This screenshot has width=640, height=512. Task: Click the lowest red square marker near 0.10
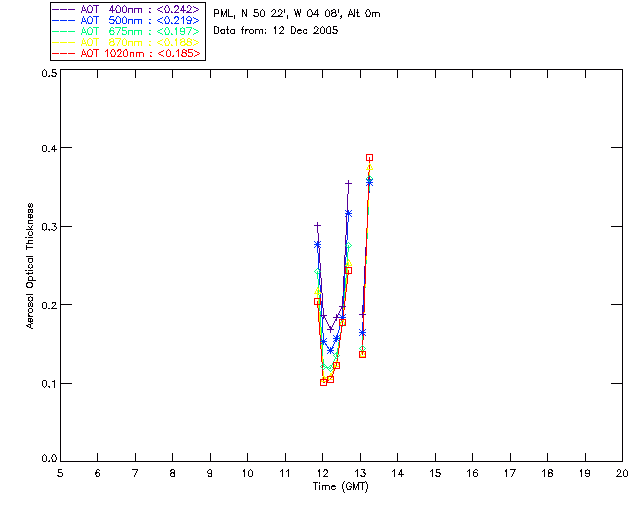(324, 382)
